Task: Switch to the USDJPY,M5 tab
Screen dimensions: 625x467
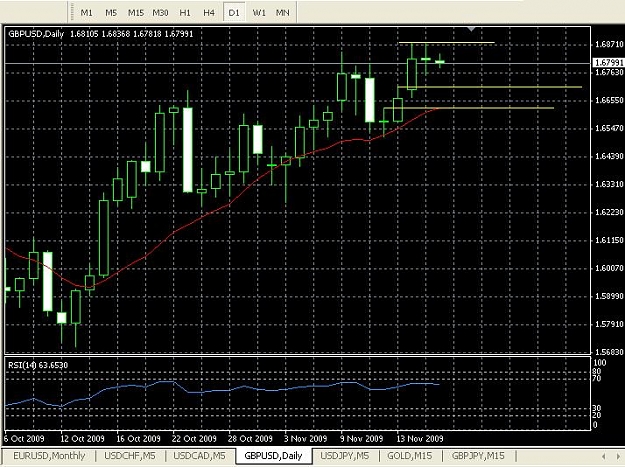Action: tap(345, 455)
